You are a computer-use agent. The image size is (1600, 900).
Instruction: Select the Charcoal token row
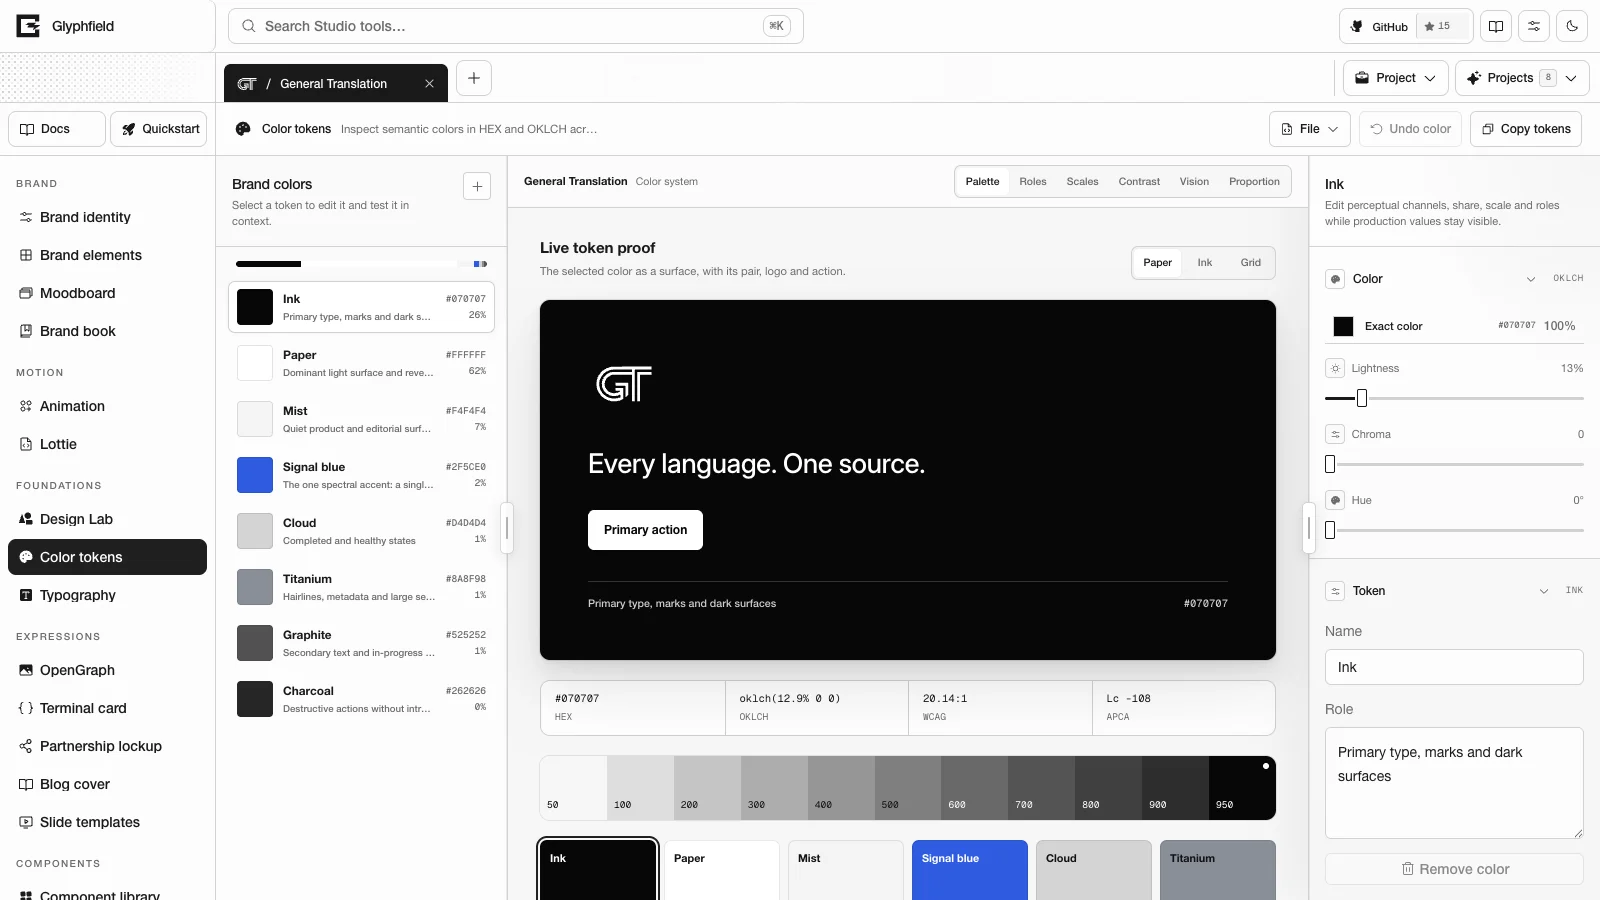[x=361, y=699]
